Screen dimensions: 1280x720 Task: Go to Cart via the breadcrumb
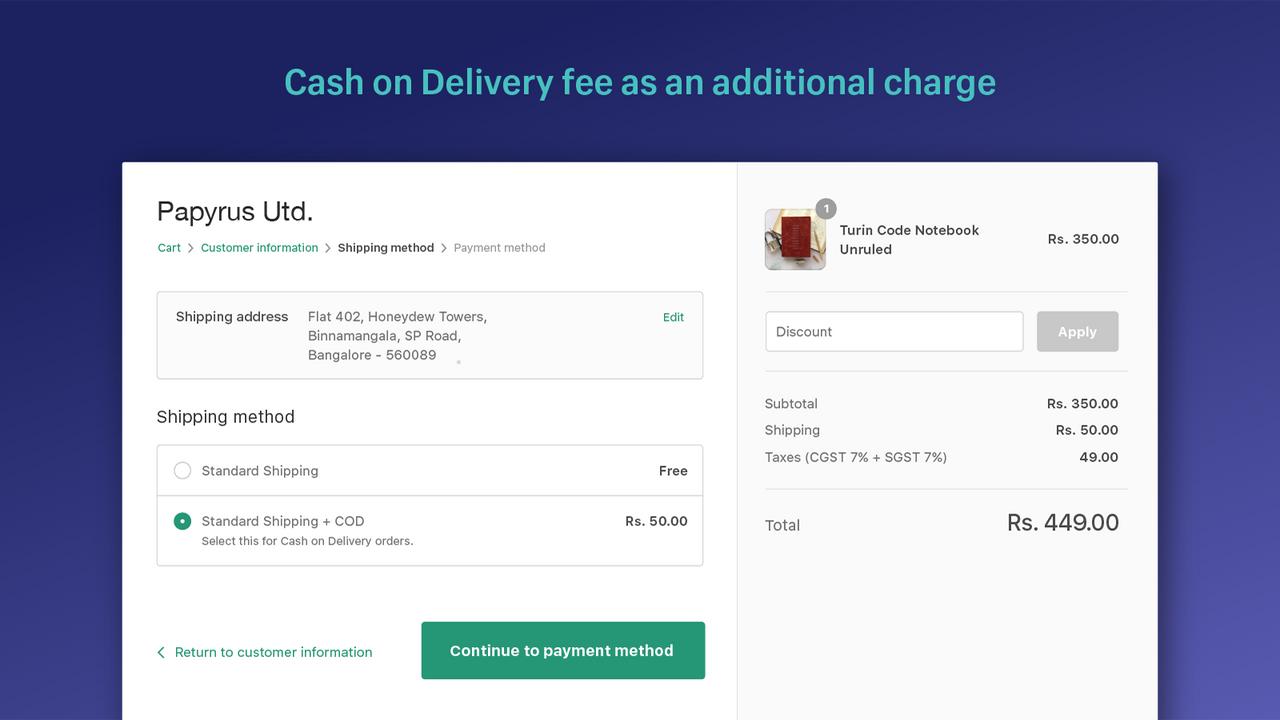169,247
